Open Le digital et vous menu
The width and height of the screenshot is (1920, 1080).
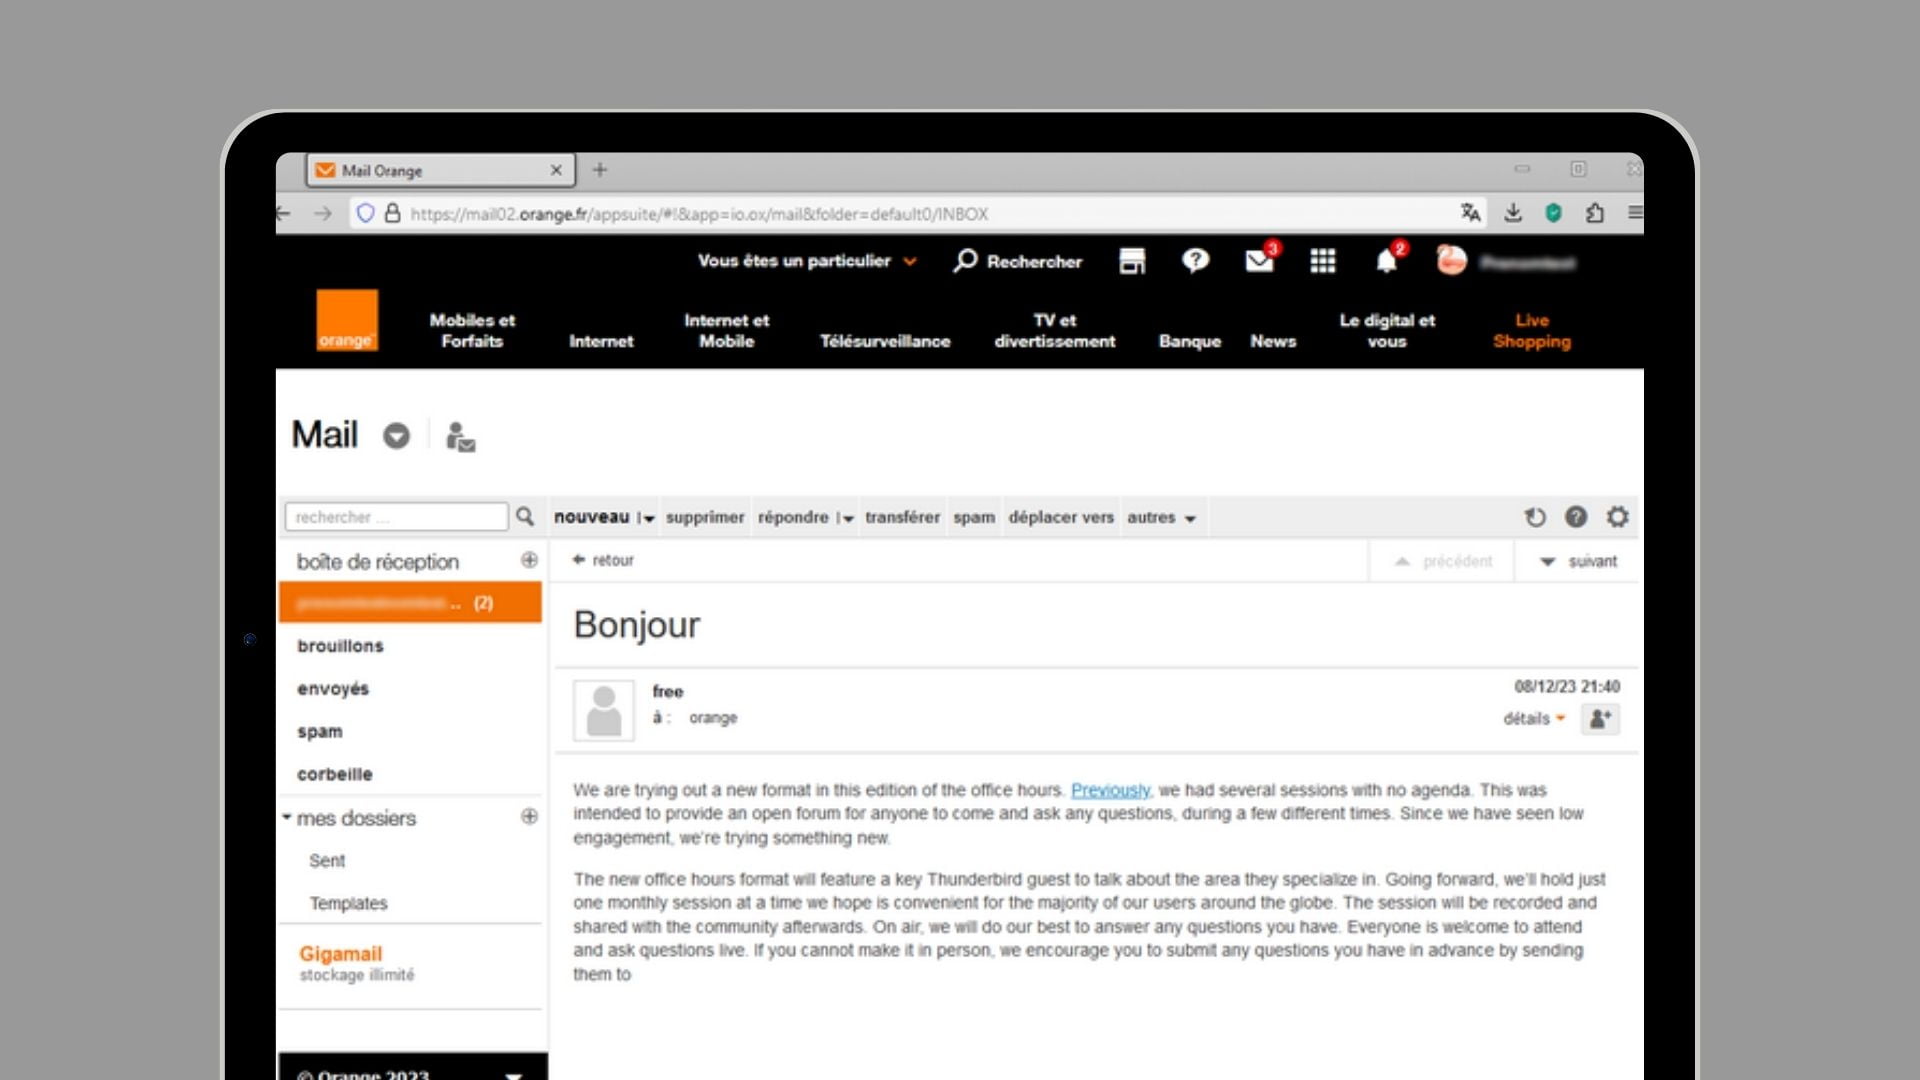point(1387,331)
